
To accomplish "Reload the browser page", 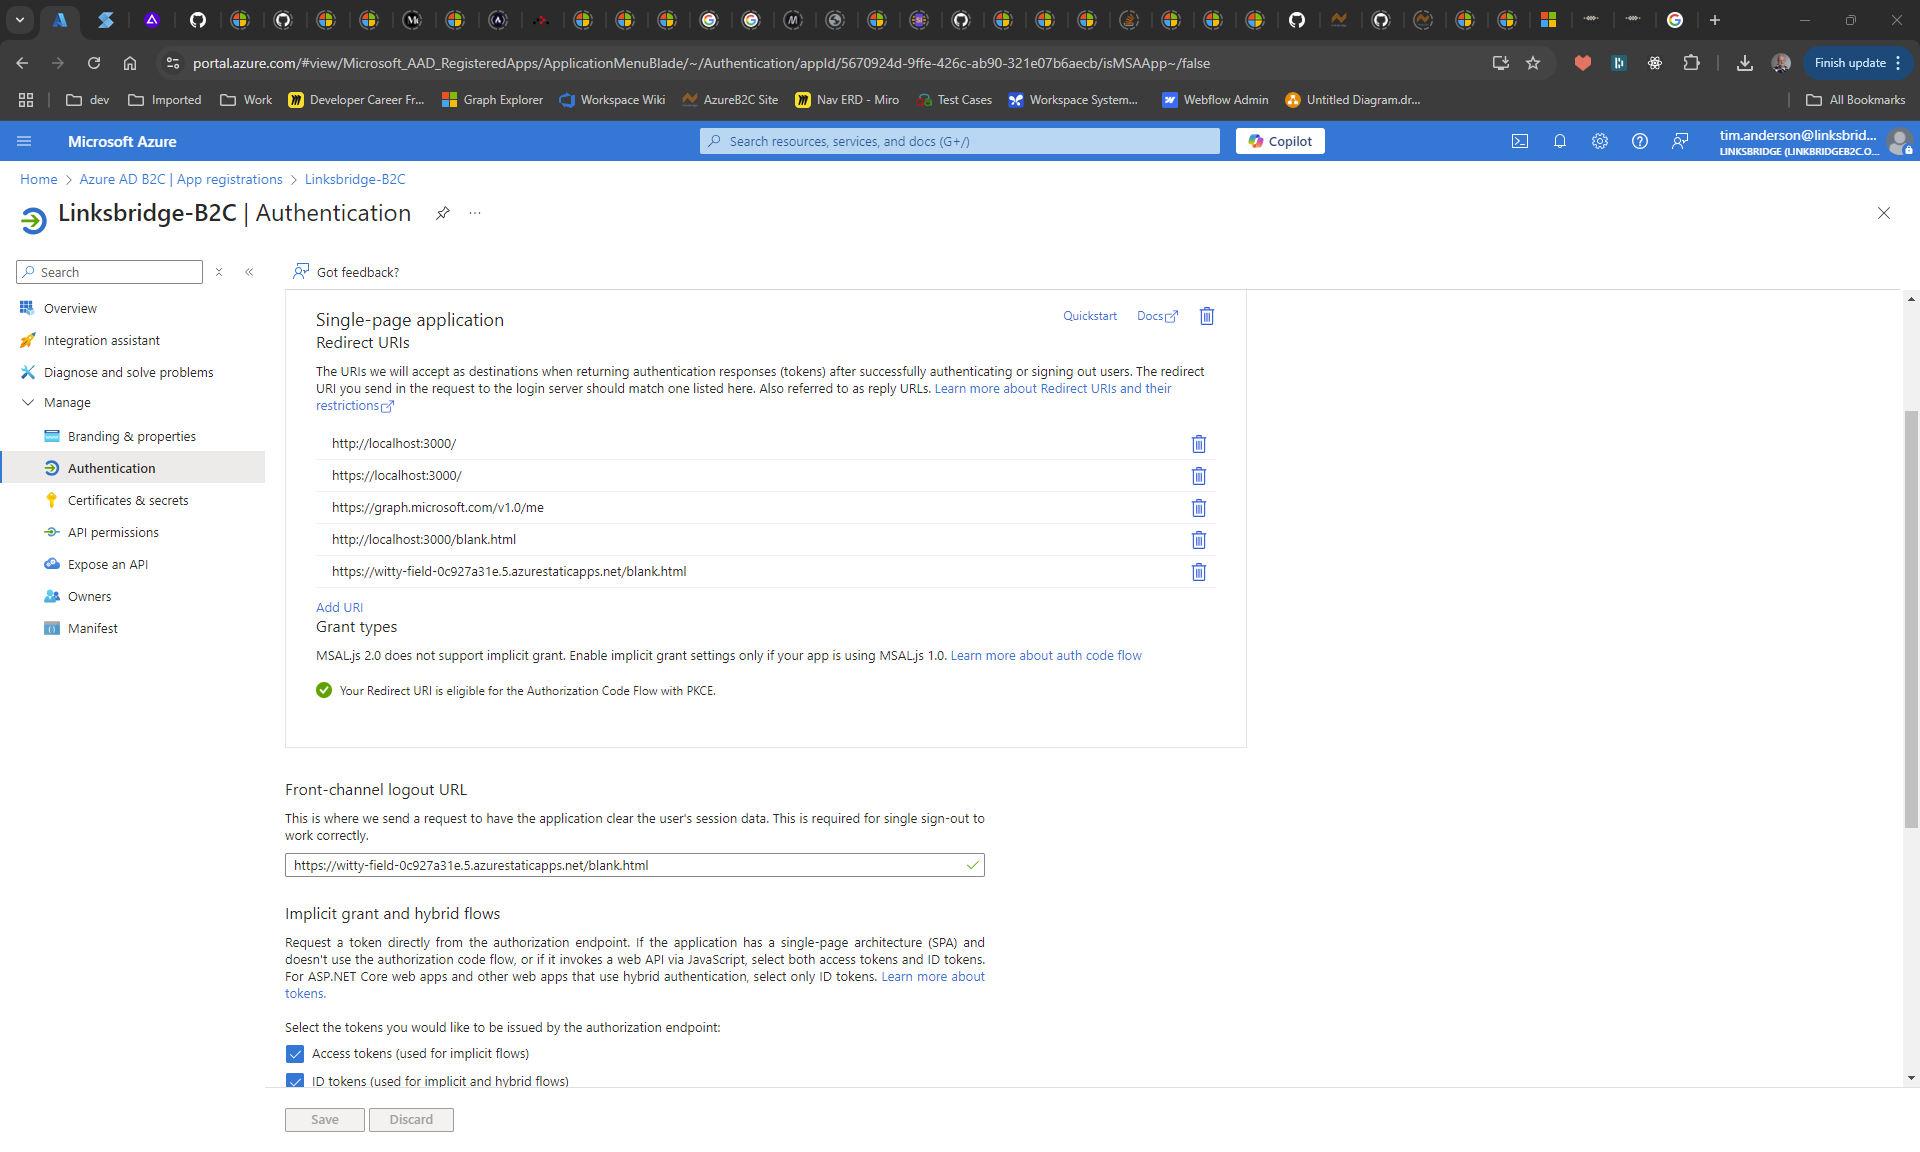I will (x=94, y=63).
